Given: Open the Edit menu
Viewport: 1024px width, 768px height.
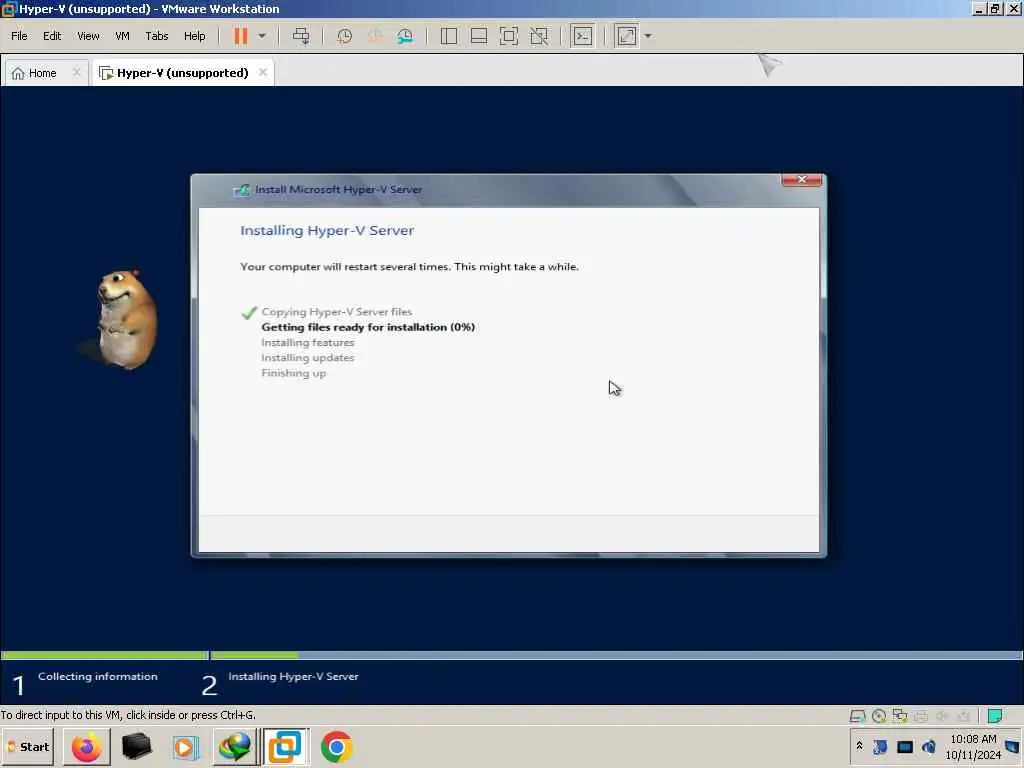Looking at the screenshot, I should click(x=52, y=36).
